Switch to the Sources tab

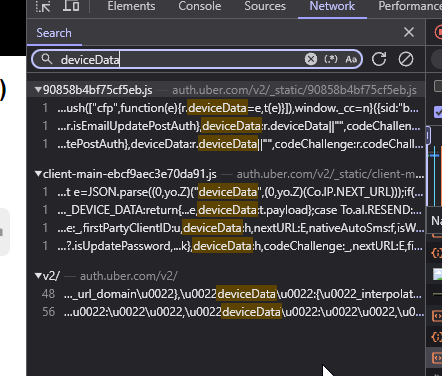pyautogui.click(x=265, y=6)
